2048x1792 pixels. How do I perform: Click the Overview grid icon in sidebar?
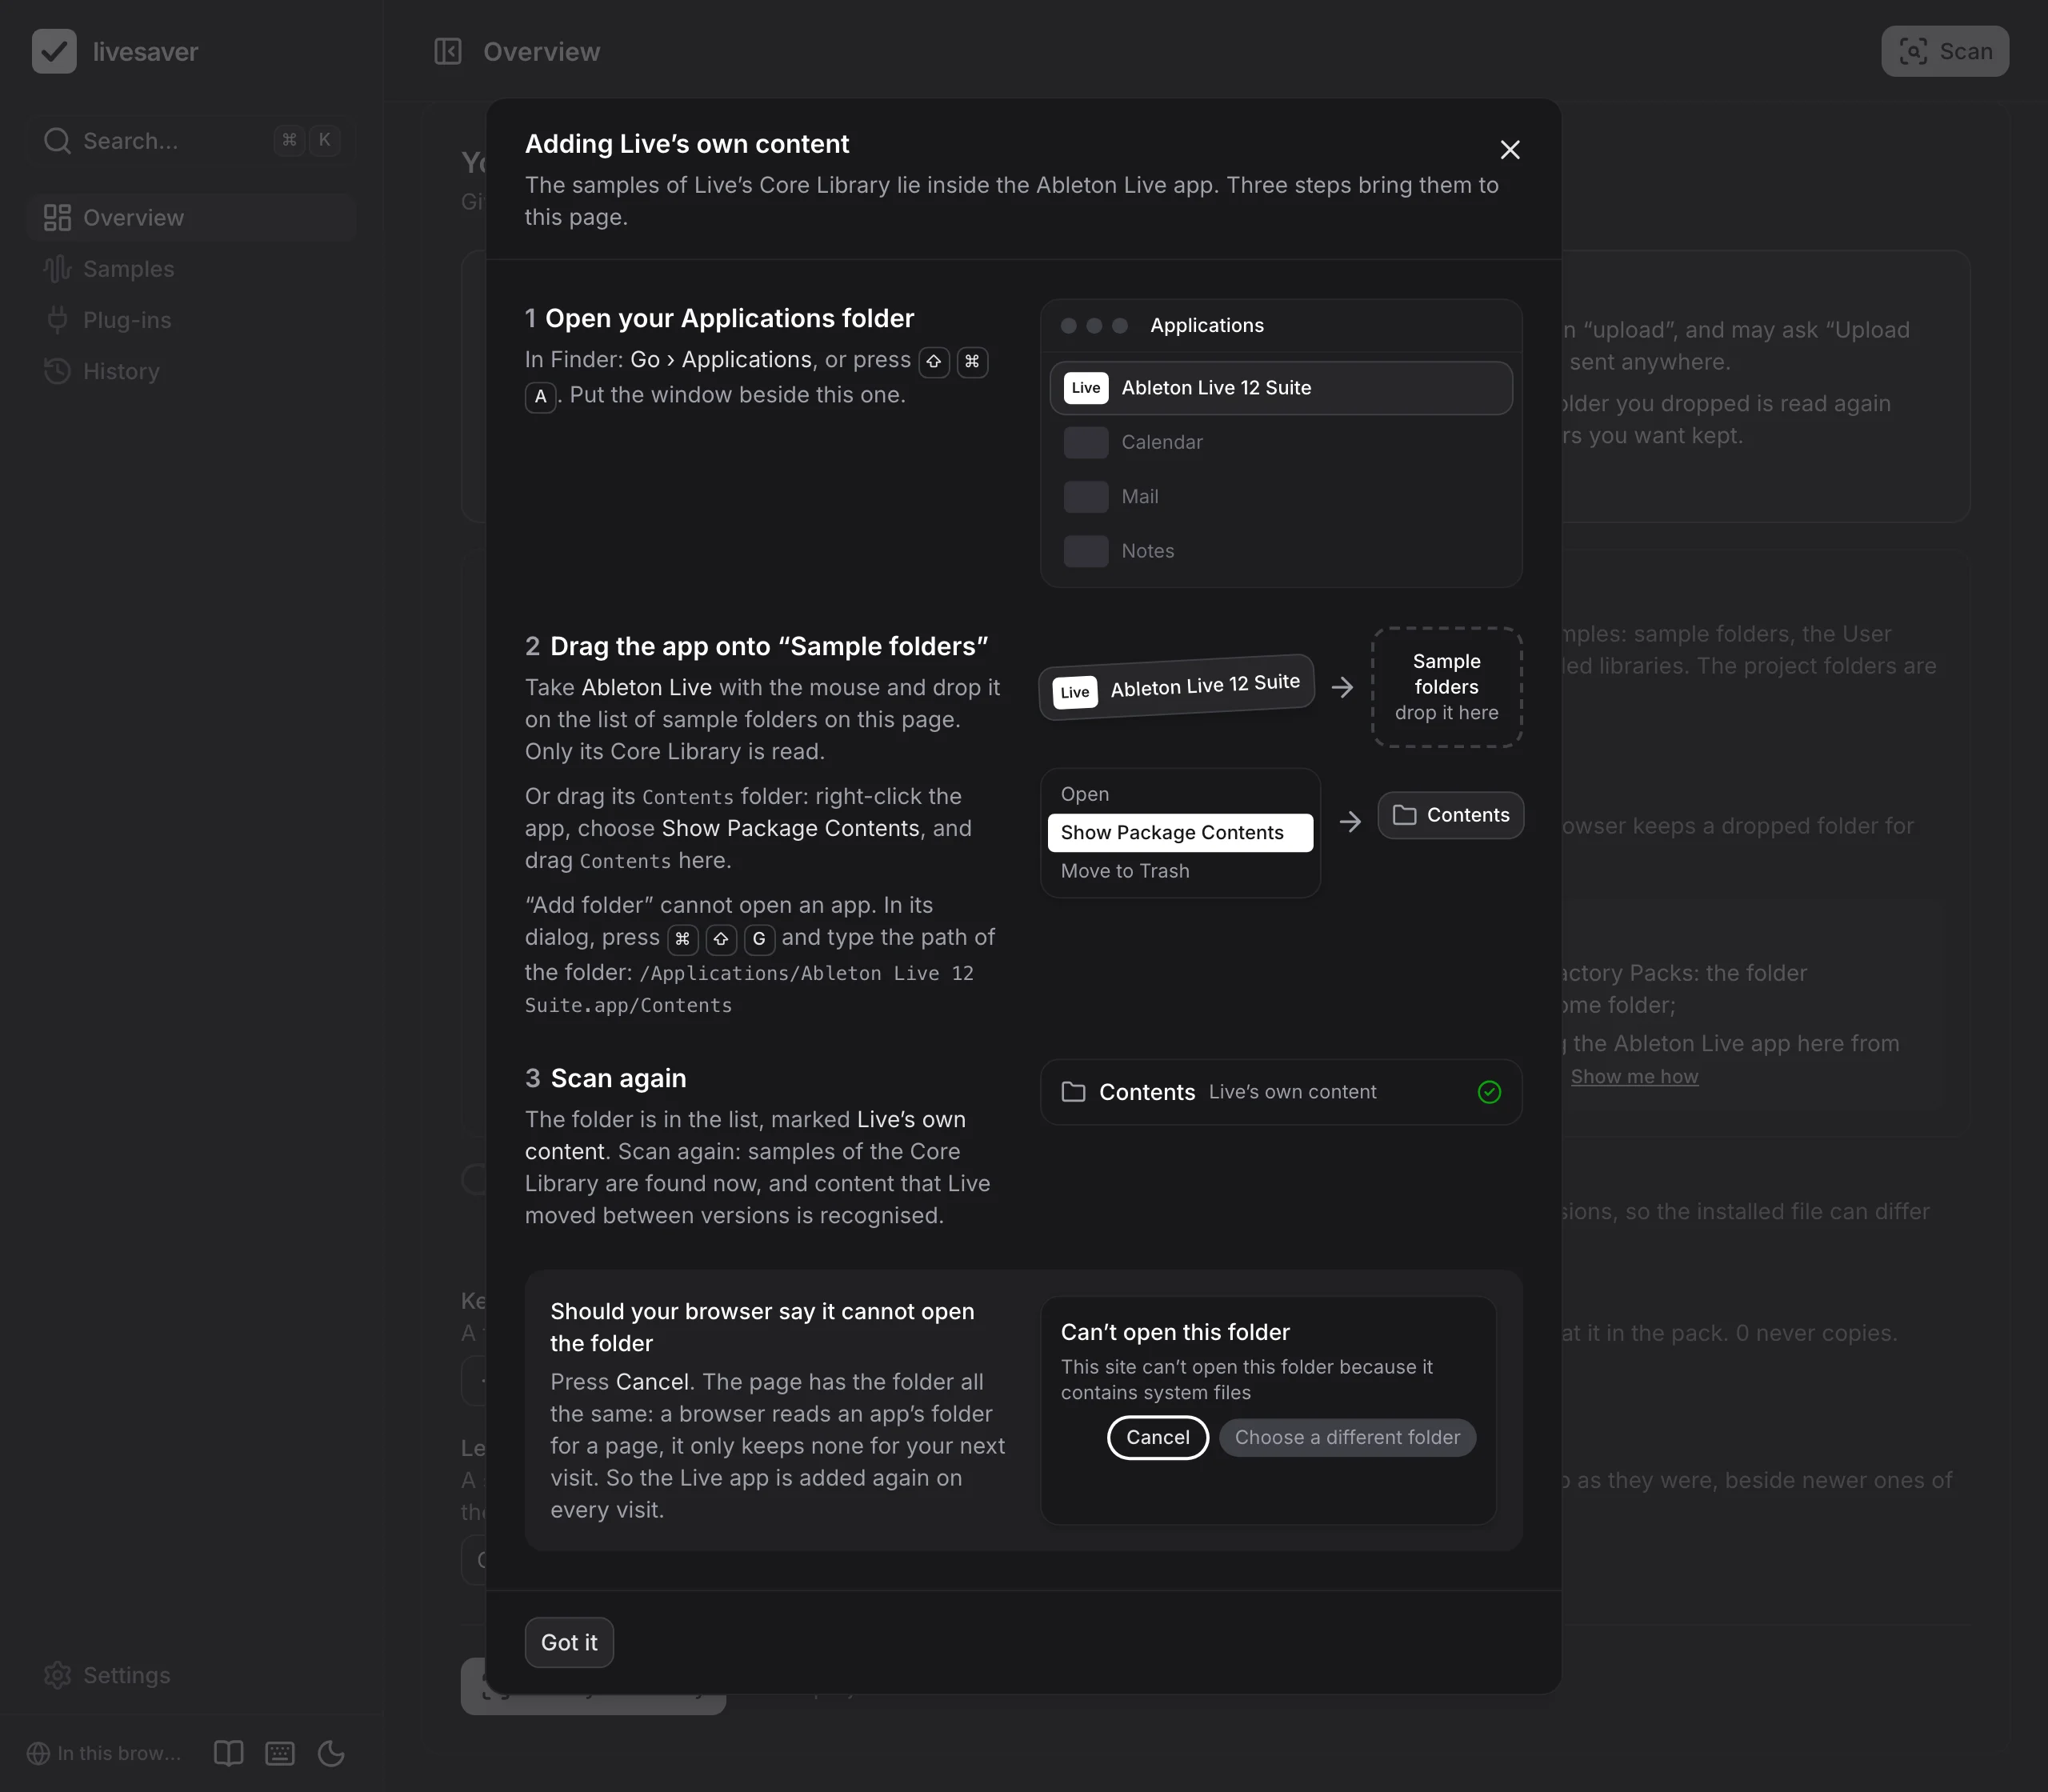[x=57, y=217]
